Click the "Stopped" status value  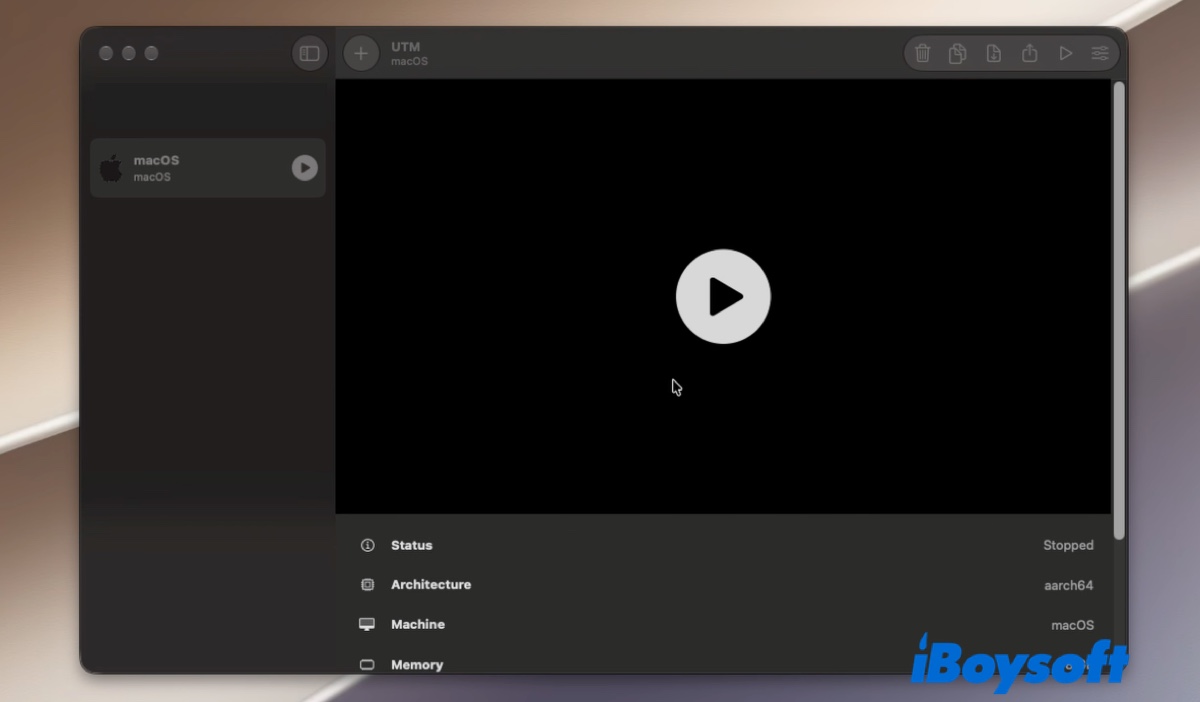(1068, 545)
